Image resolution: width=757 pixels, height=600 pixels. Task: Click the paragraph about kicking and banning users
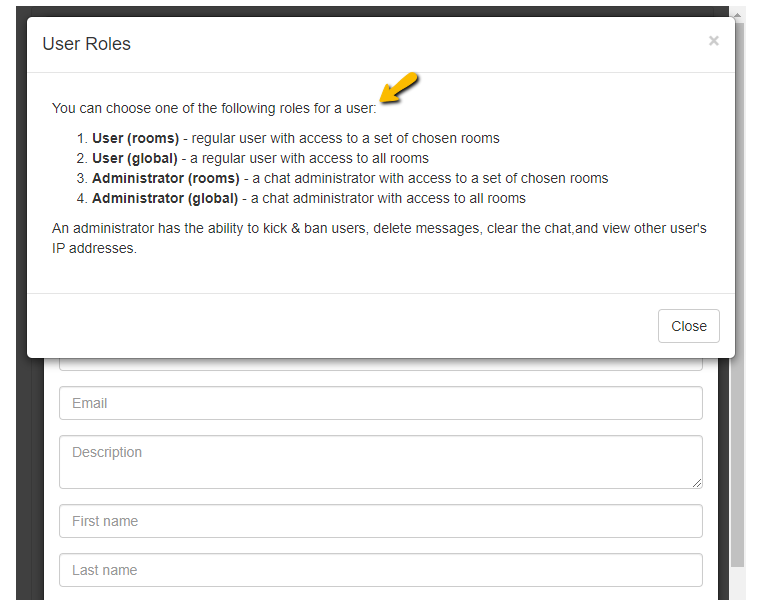[379, 238]
